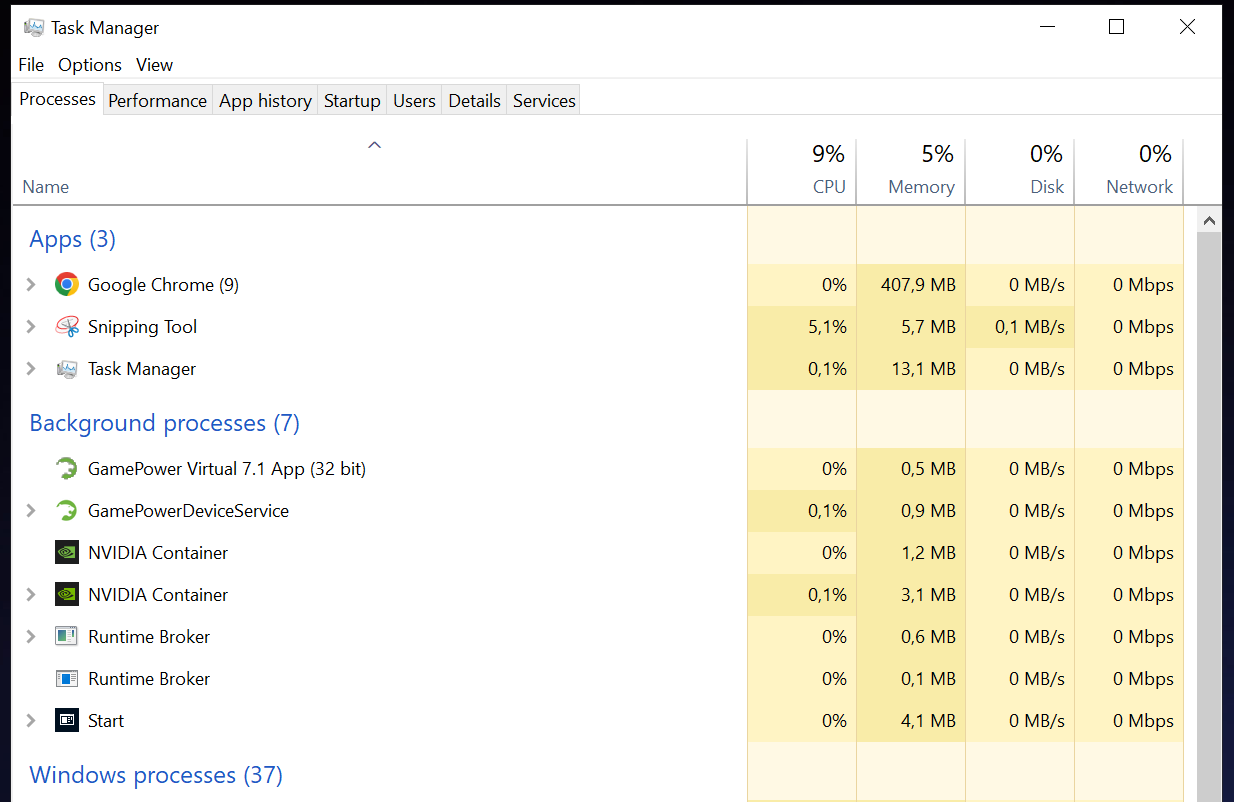
Task: Select the Processes tab
Action: pos(57,99)
